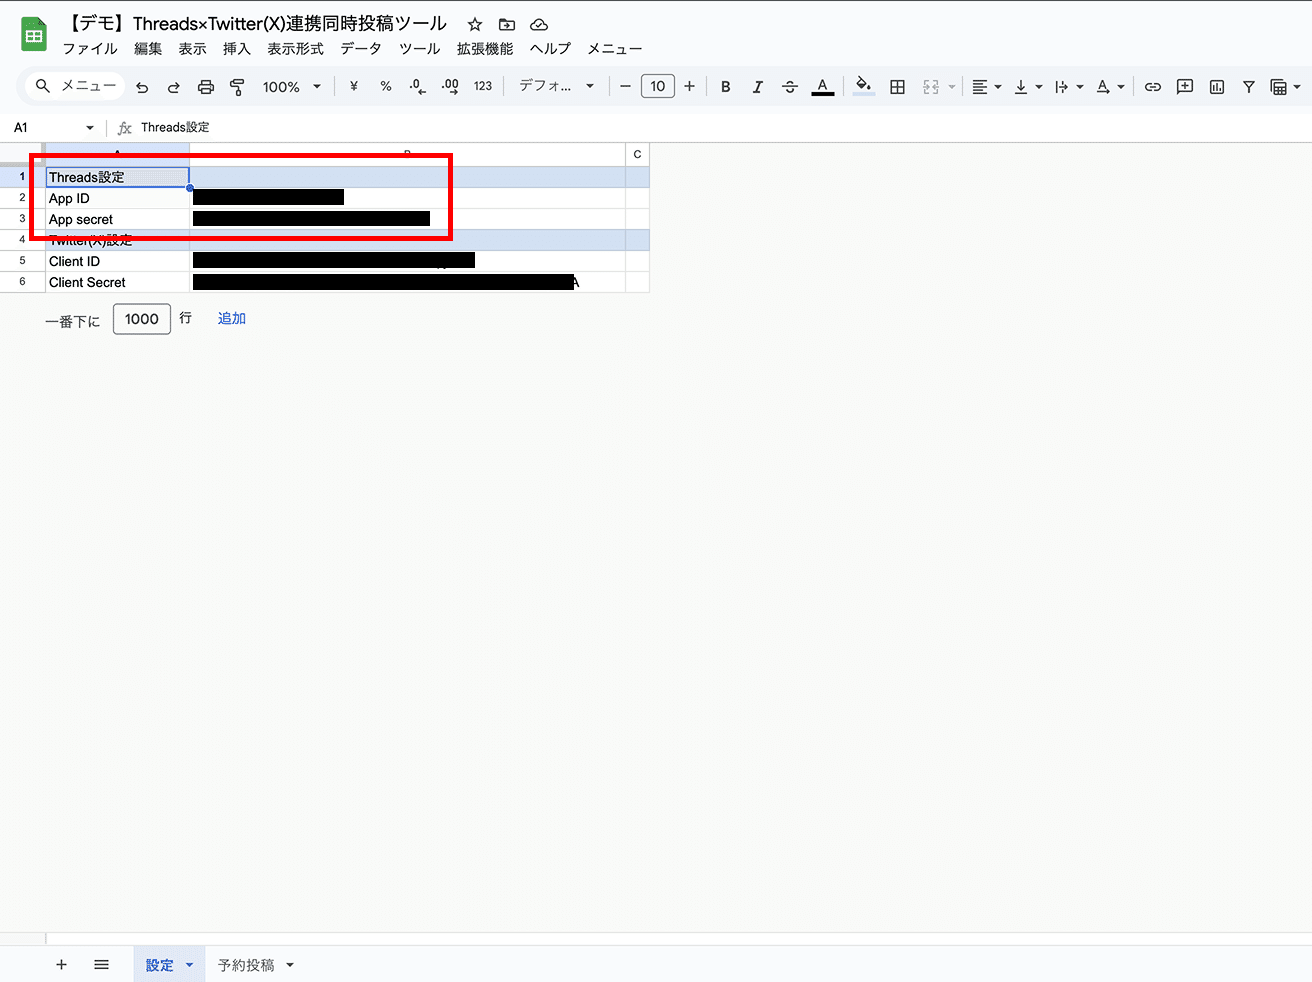1312x982 pixels.
Task: Edit the rows-to-add count field
Action: (142, 319)
